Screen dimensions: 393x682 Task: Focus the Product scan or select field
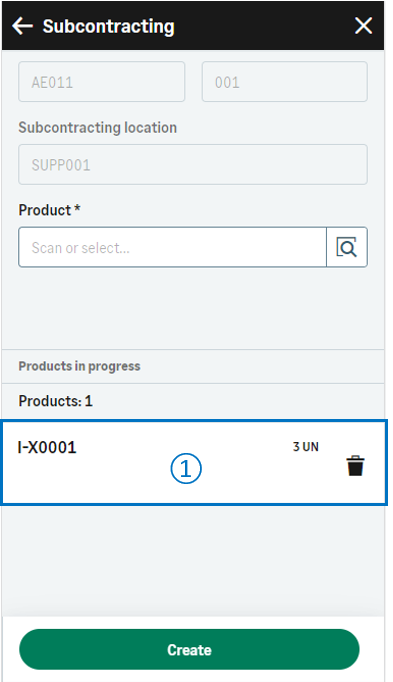pos(173,247)
